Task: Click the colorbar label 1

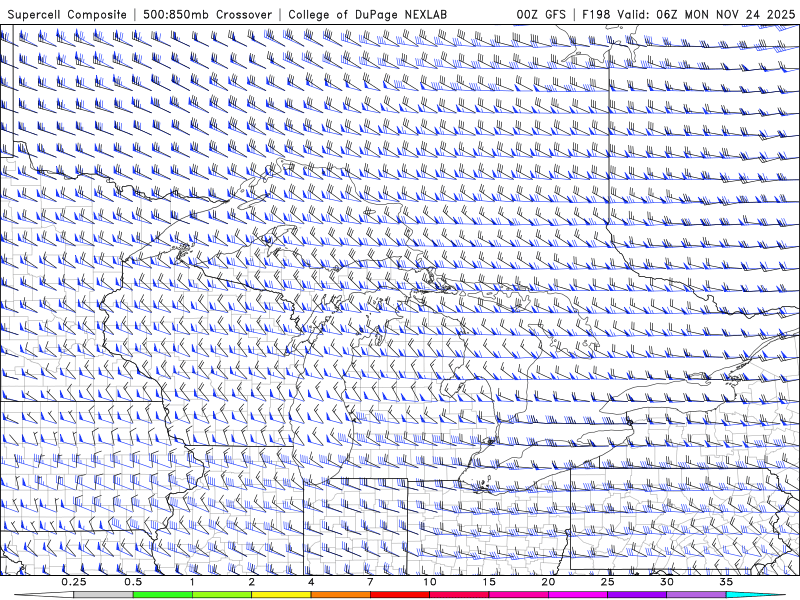Action: click(192, 582)
